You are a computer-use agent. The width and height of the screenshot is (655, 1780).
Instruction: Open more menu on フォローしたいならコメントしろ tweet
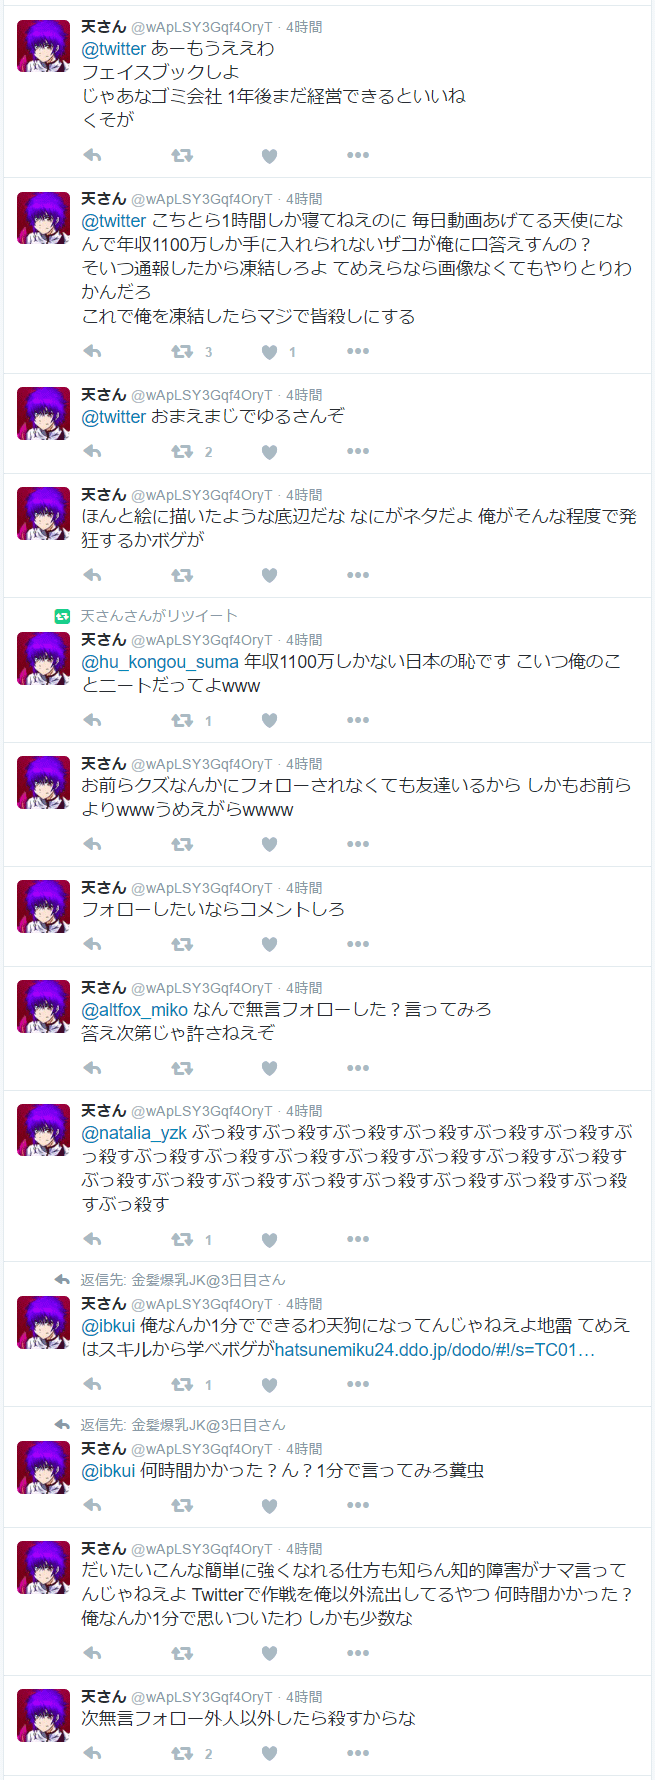(x=358, y=944)
